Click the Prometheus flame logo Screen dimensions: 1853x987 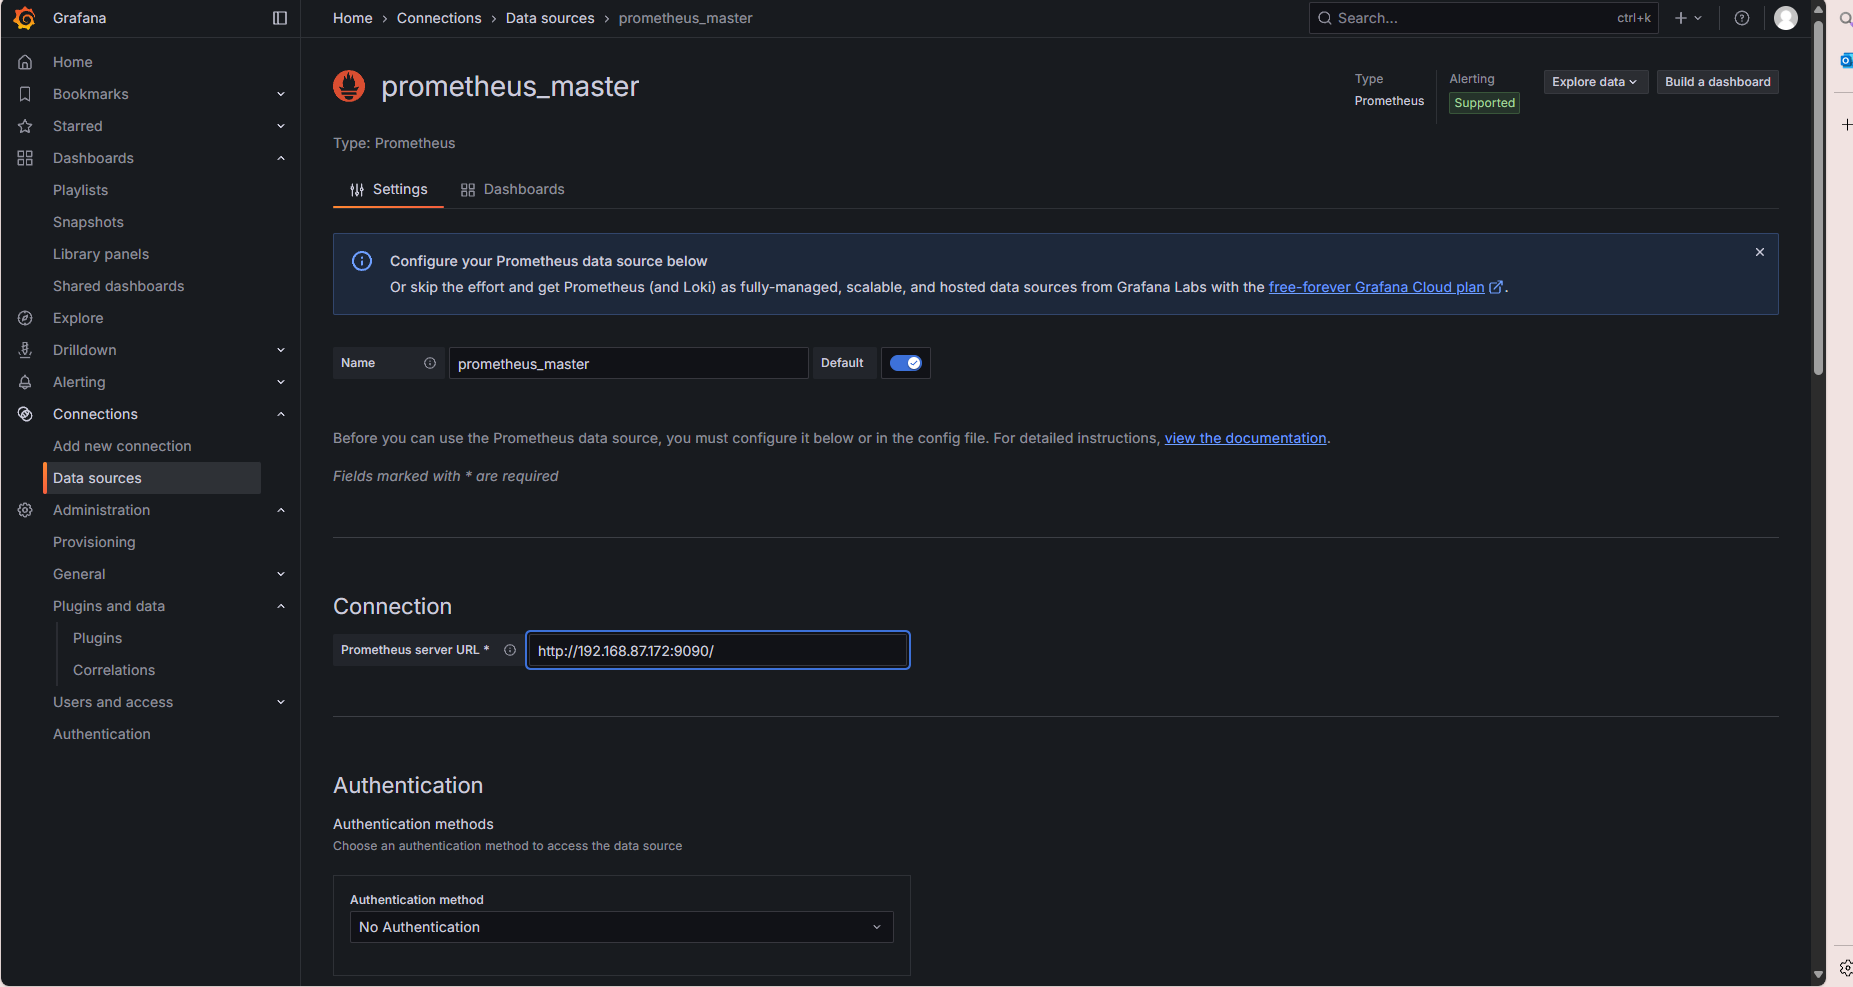tap(349, 86)
